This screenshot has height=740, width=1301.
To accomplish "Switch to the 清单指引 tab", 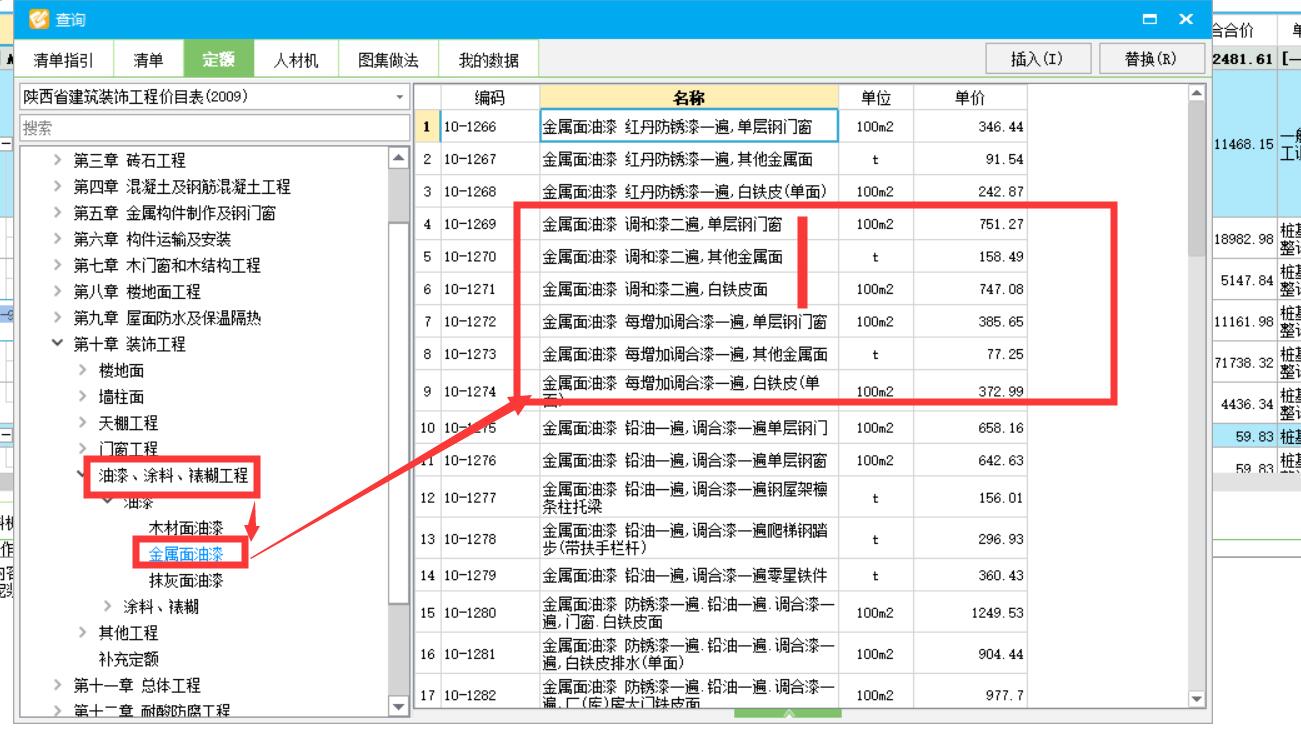I will coord(64,60).
